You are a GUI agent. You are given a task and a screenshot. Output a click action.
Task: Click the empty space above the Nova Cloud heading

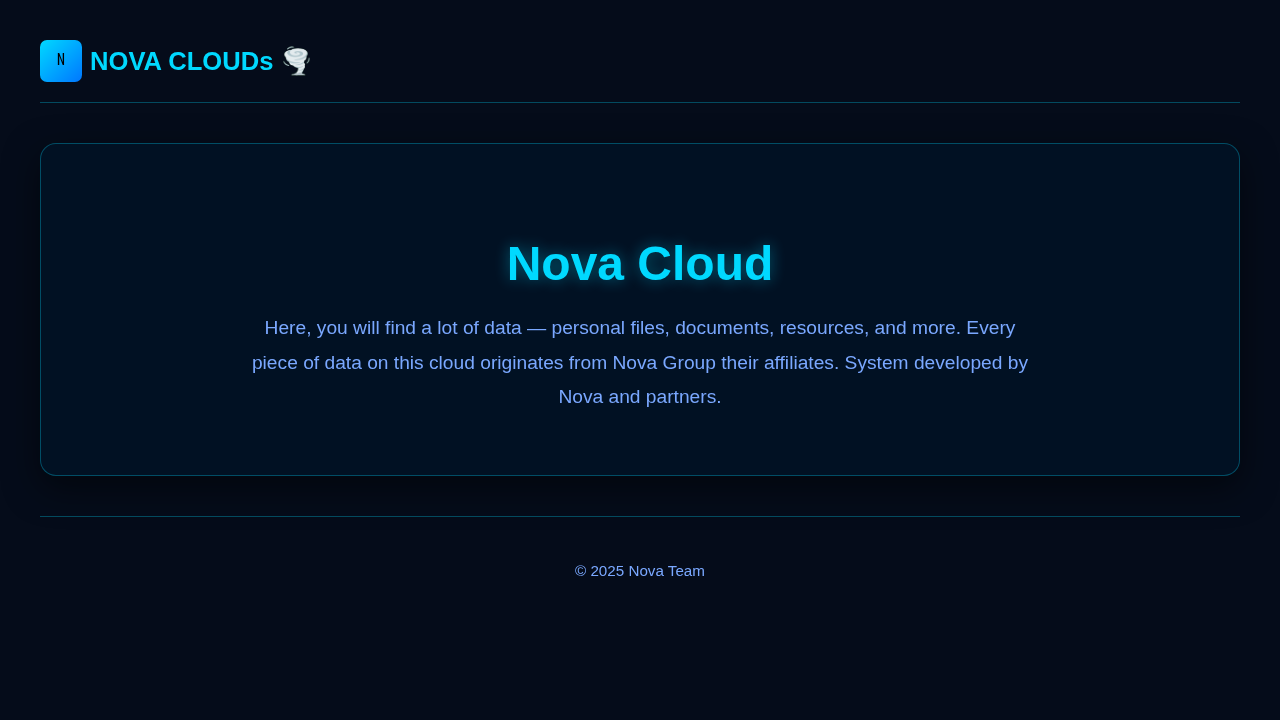pyautogui.click(x=640, y=190)
